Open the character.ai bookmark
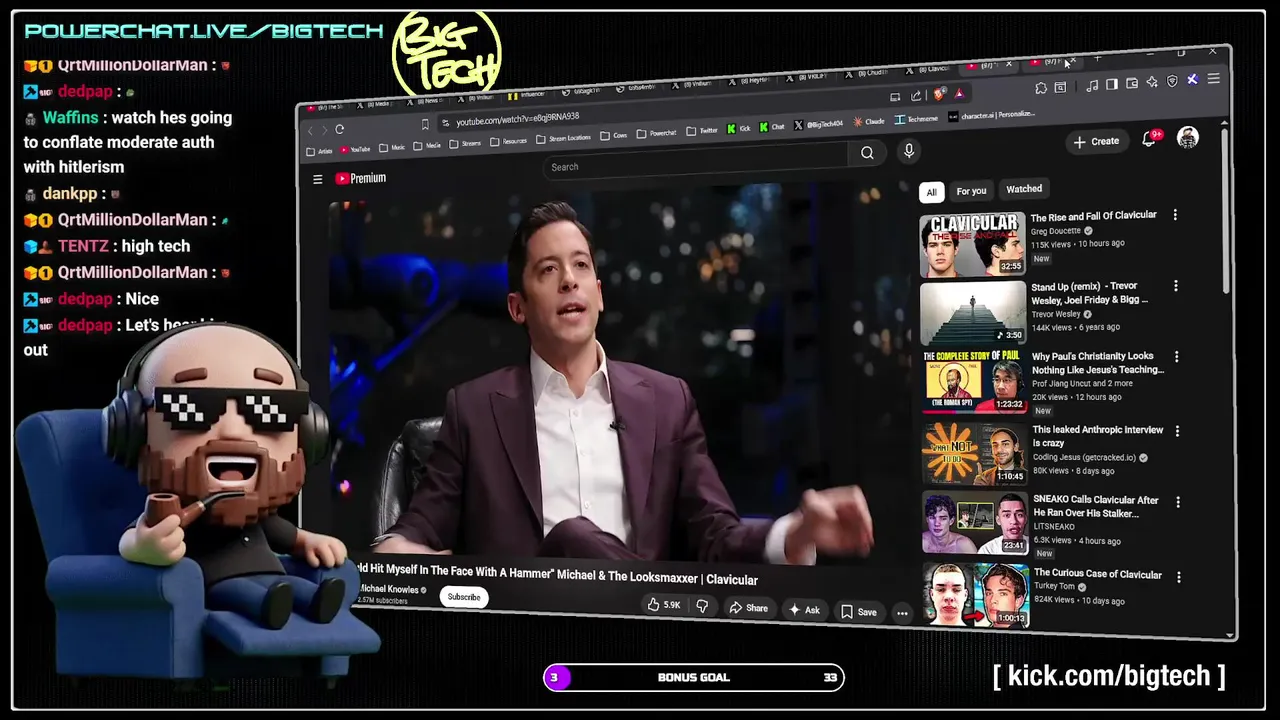 991,115
